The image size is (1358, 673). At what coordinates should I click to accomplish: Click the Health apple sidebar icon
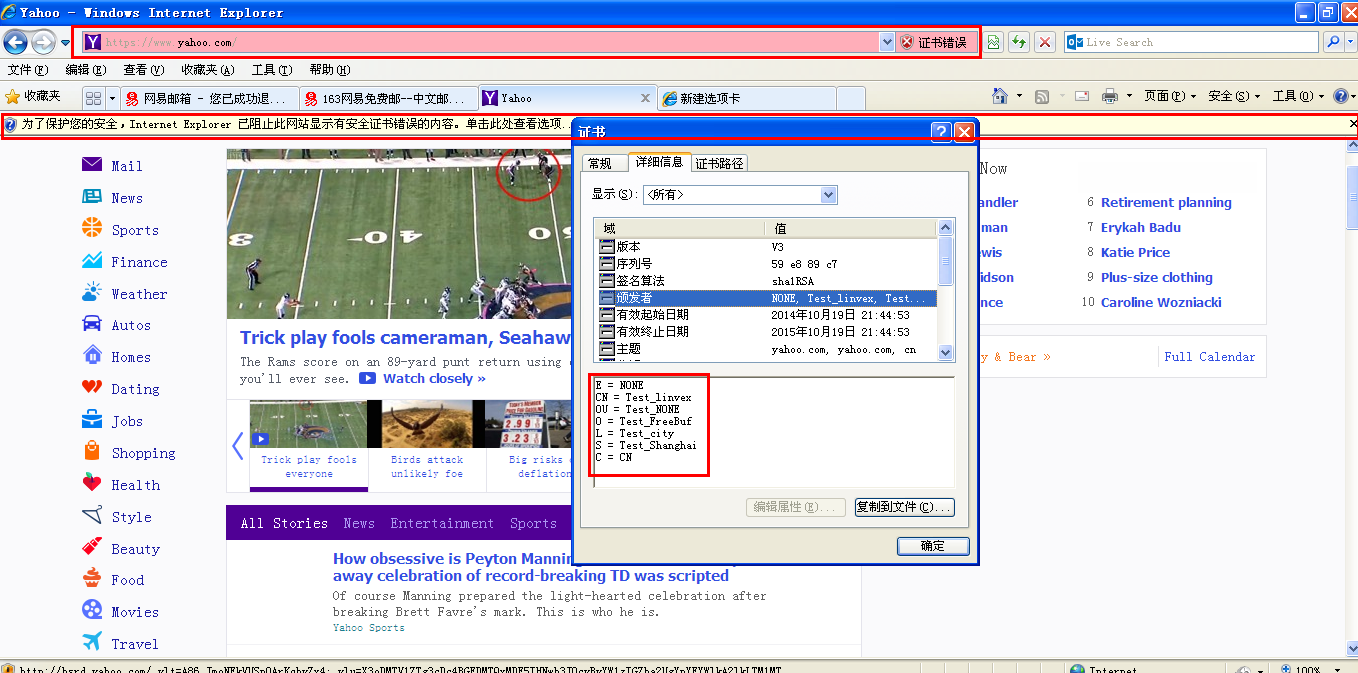coord(92,483)
